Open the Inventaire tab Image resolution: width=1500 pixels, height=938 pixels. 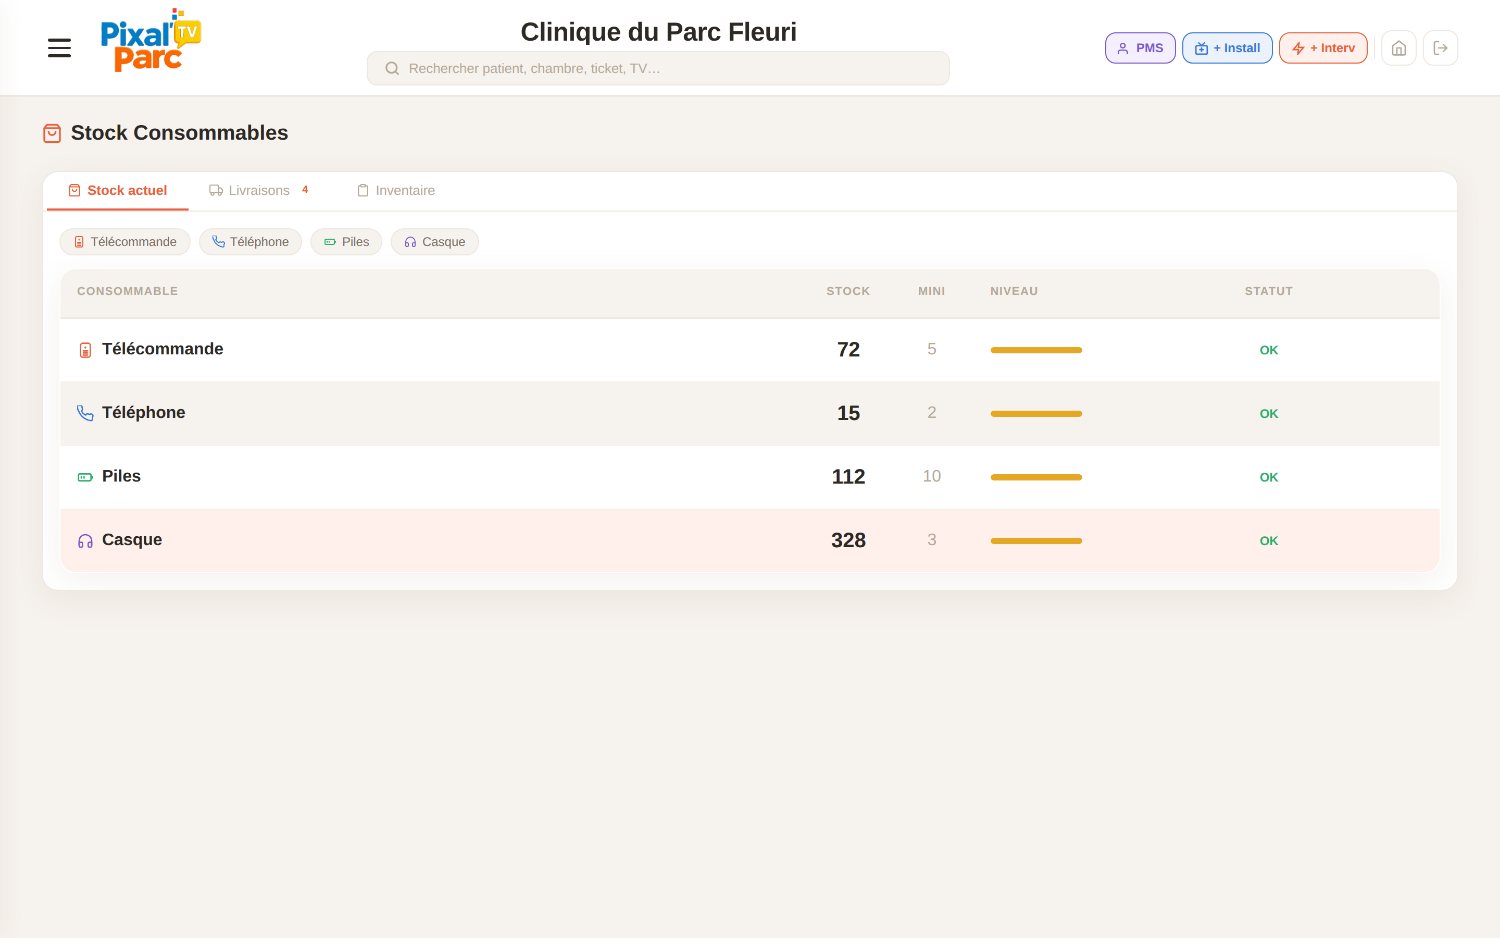pyautogui.click(x=396, y=190)
